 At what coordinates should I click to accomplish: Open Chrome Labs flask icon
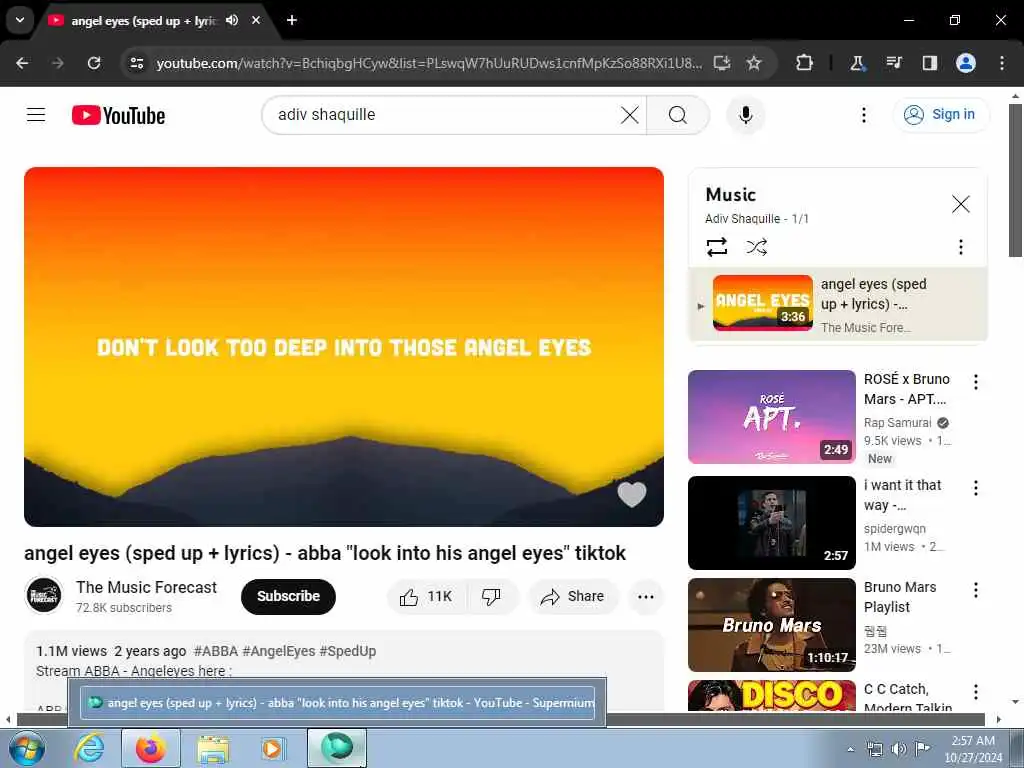click(857, 63)
